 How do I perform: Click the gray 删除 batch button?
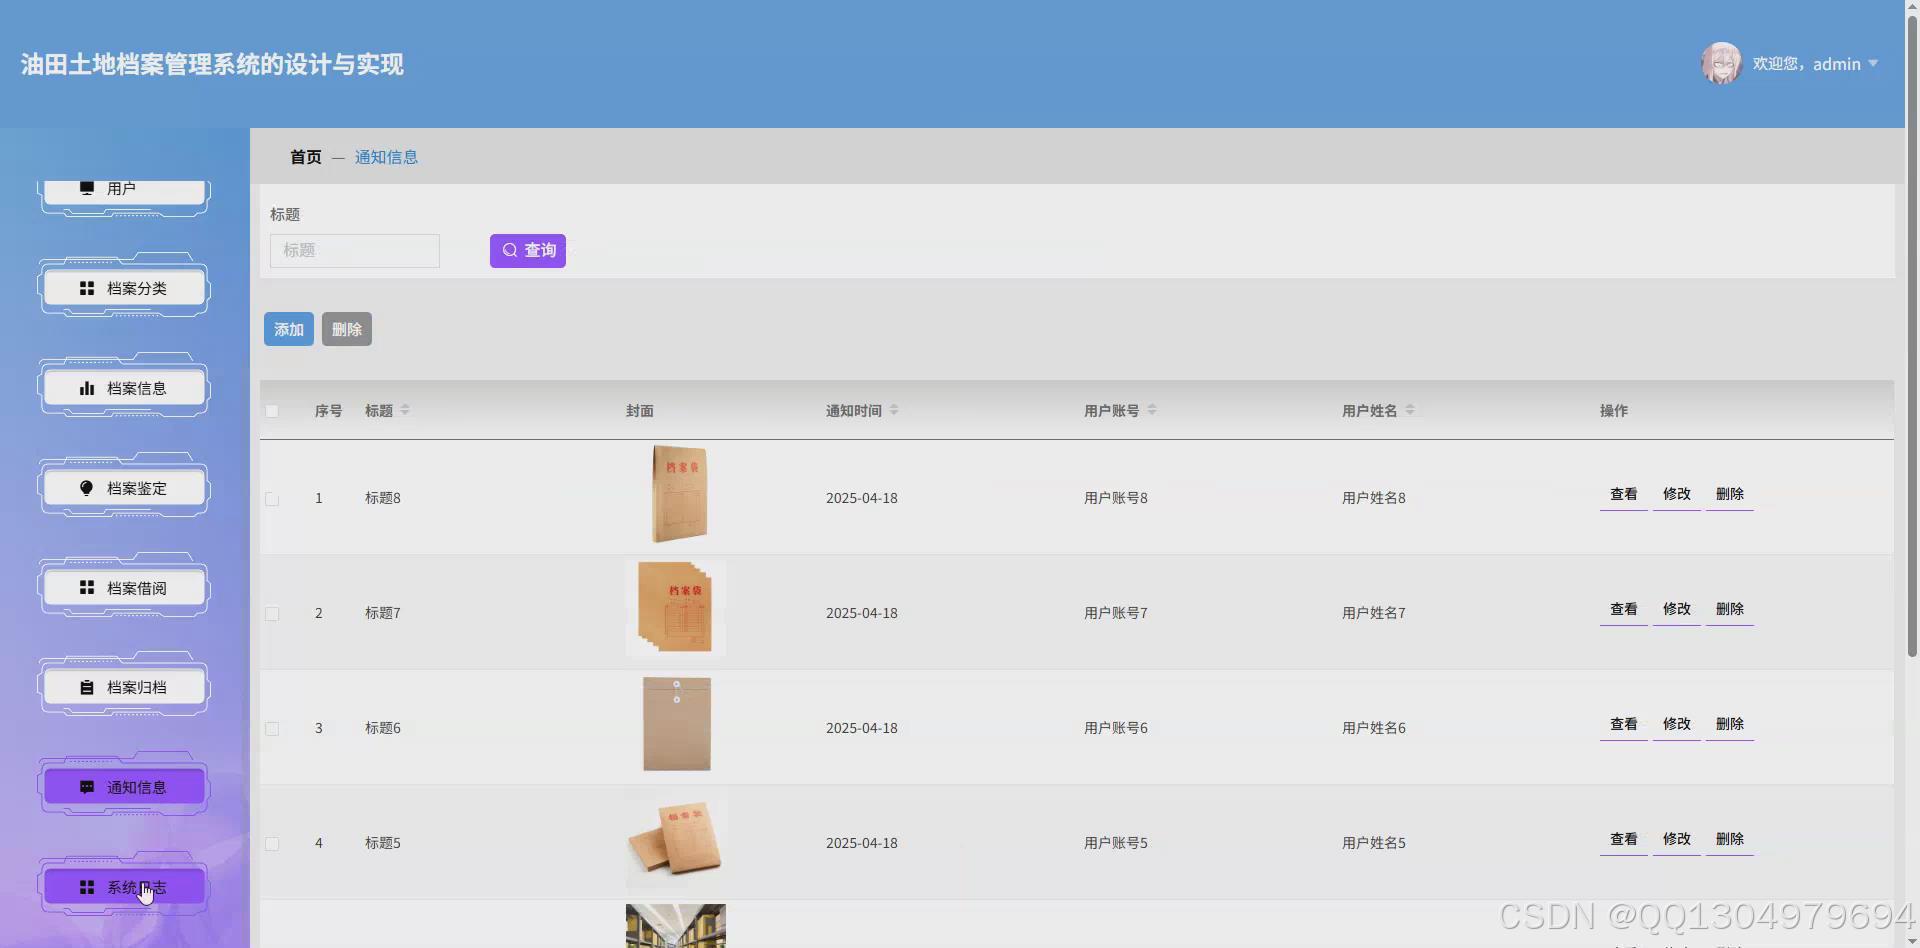347,329
